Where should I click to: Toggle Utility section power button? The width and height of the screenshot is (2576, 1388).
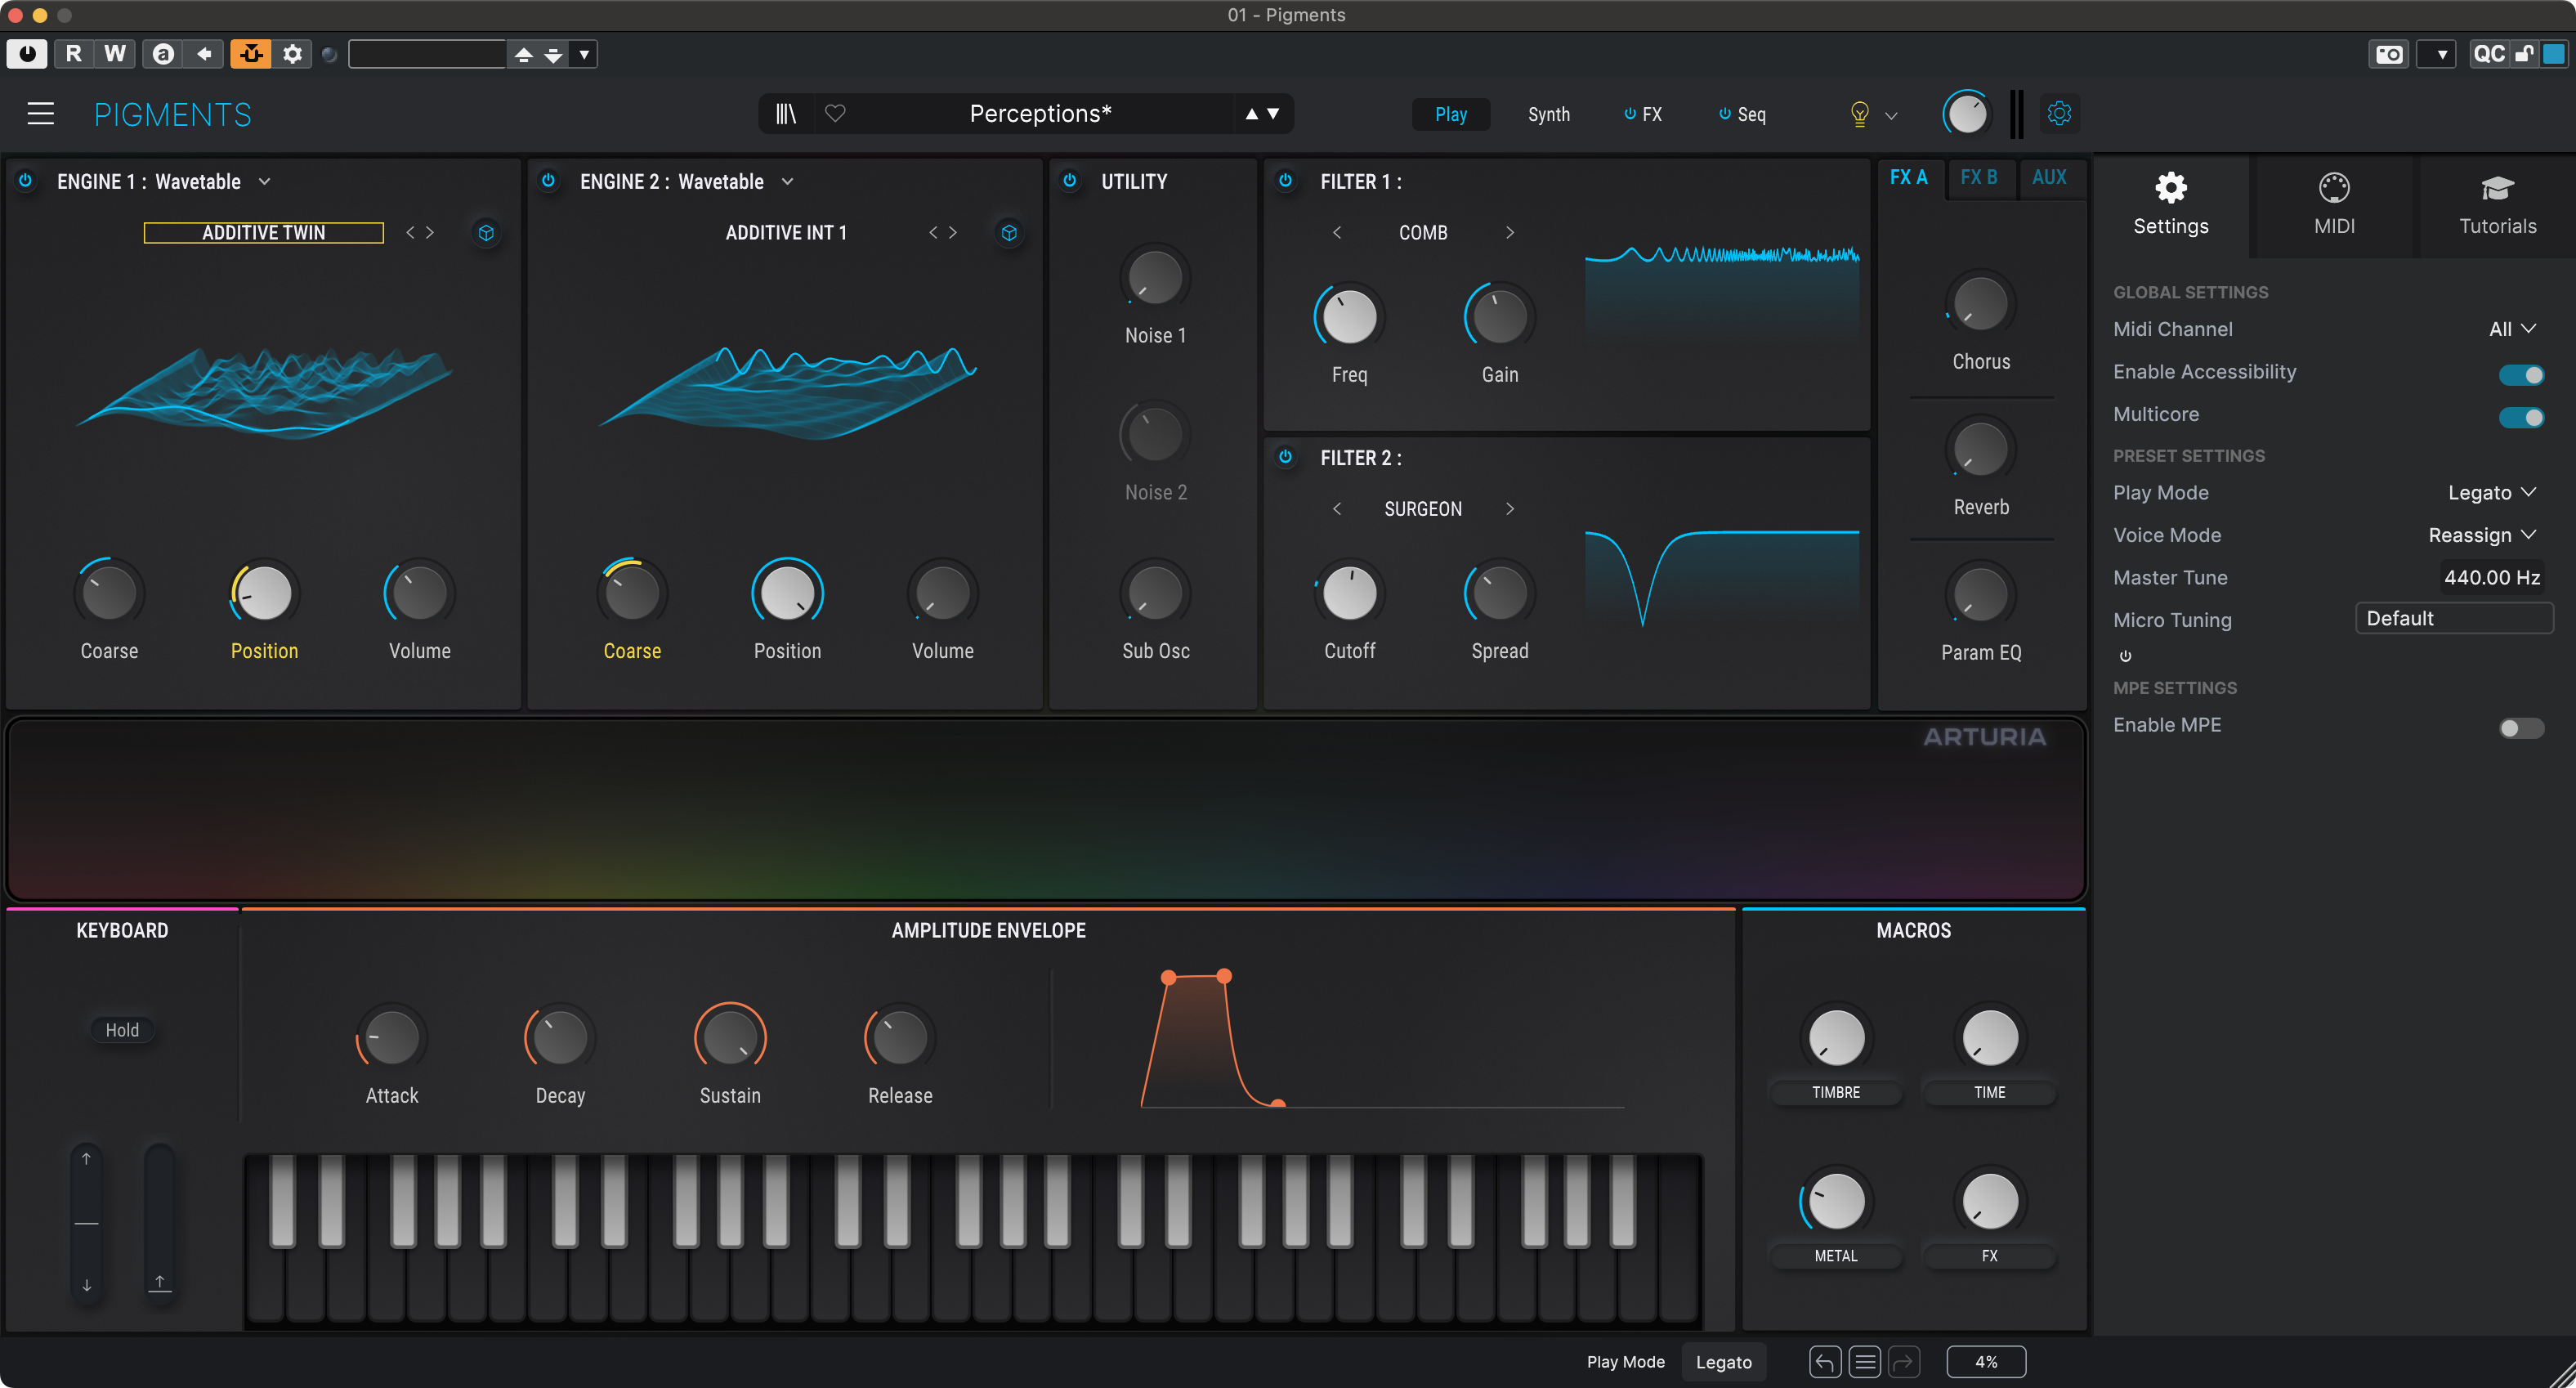1070,181
